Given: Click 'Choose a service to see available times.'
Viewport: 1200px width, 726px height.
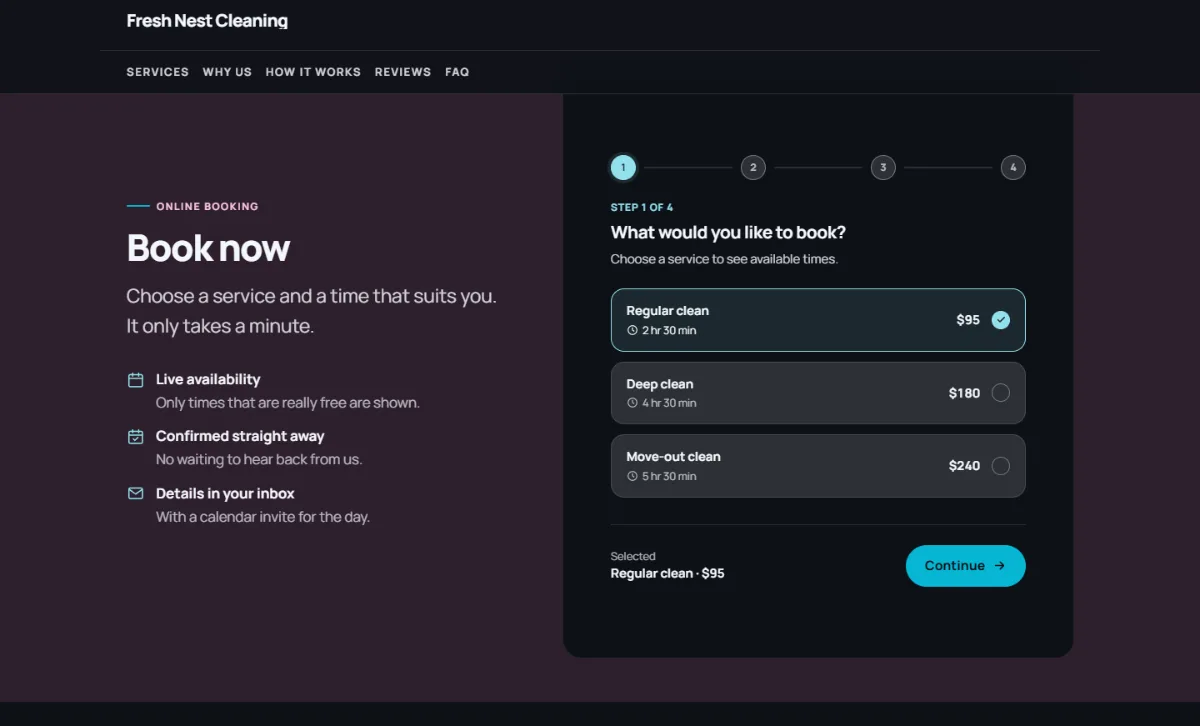Looking at the screenshot, I should coord(724,259).
